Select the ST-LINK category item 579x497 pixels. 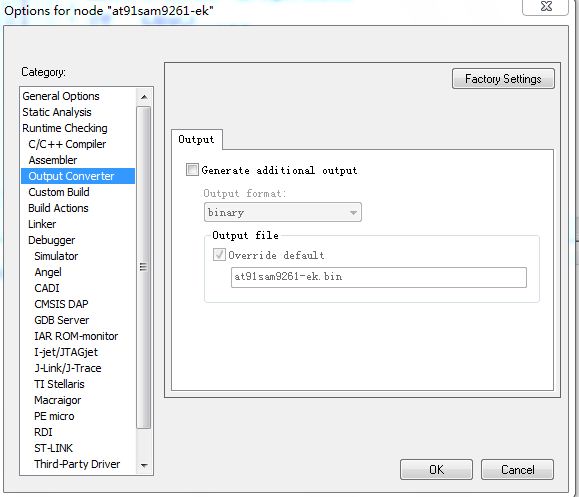(x=54, y=448)
